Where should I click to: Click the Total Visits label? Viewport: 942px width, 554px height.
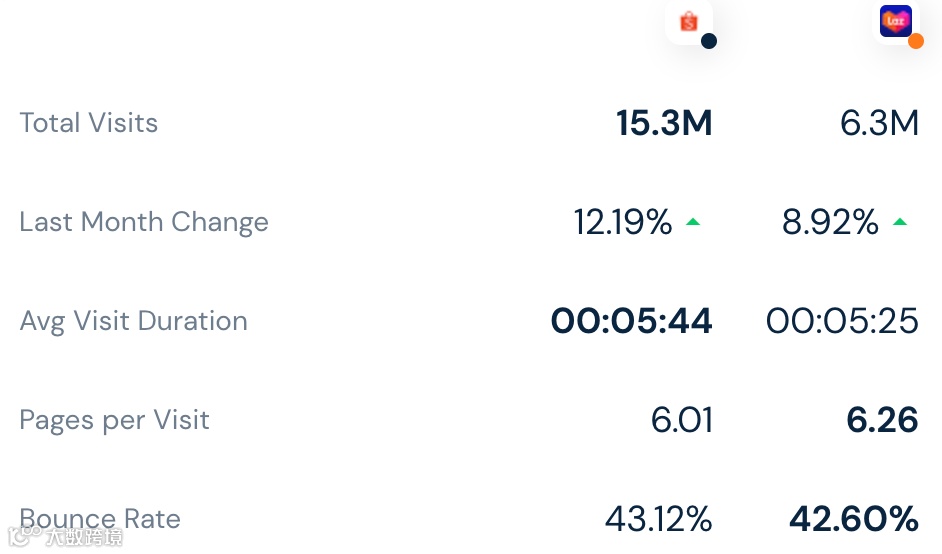(89, 123)
